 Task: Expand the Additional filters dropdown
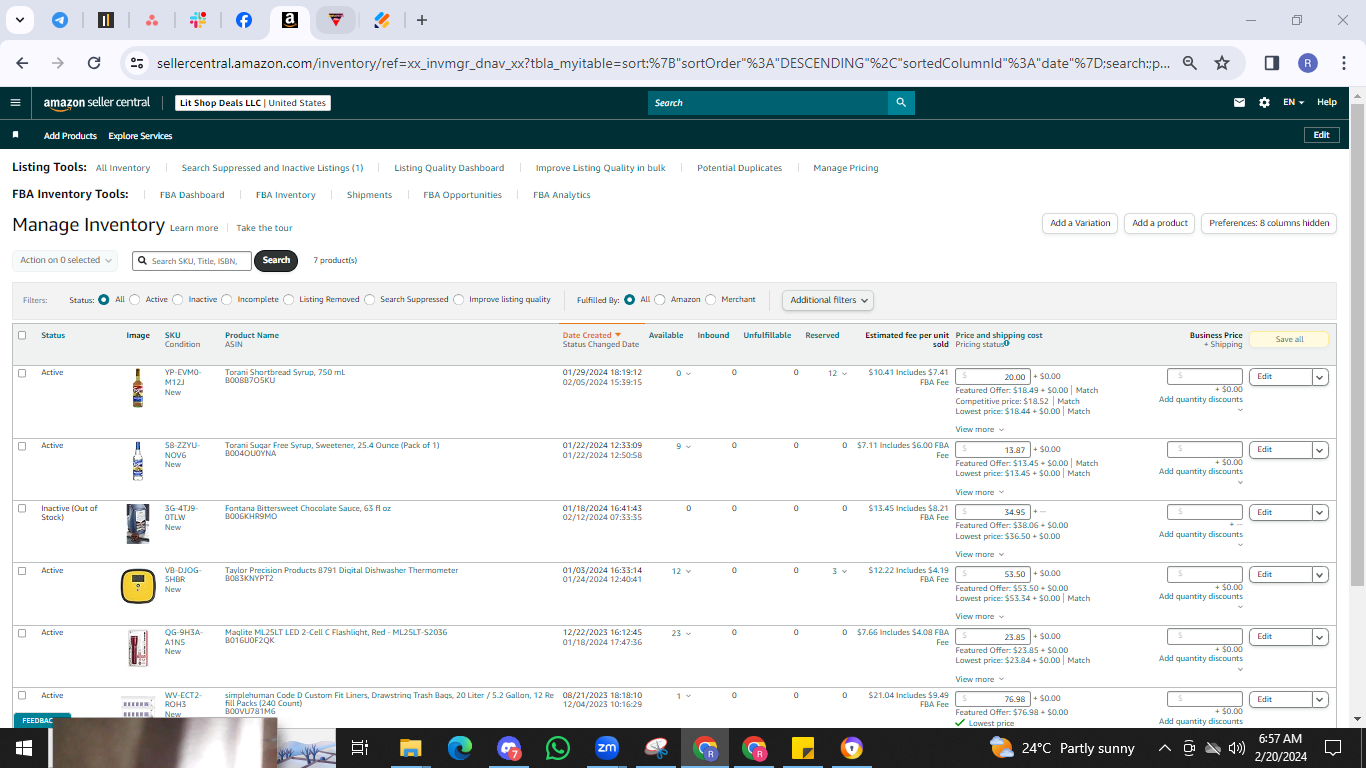827,300
